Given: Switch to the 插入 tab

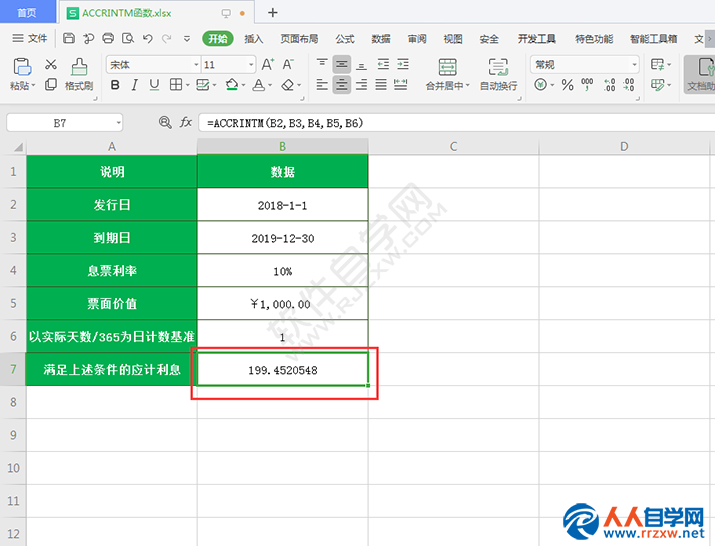Looking at the screenshot, I should pos(254,39).
